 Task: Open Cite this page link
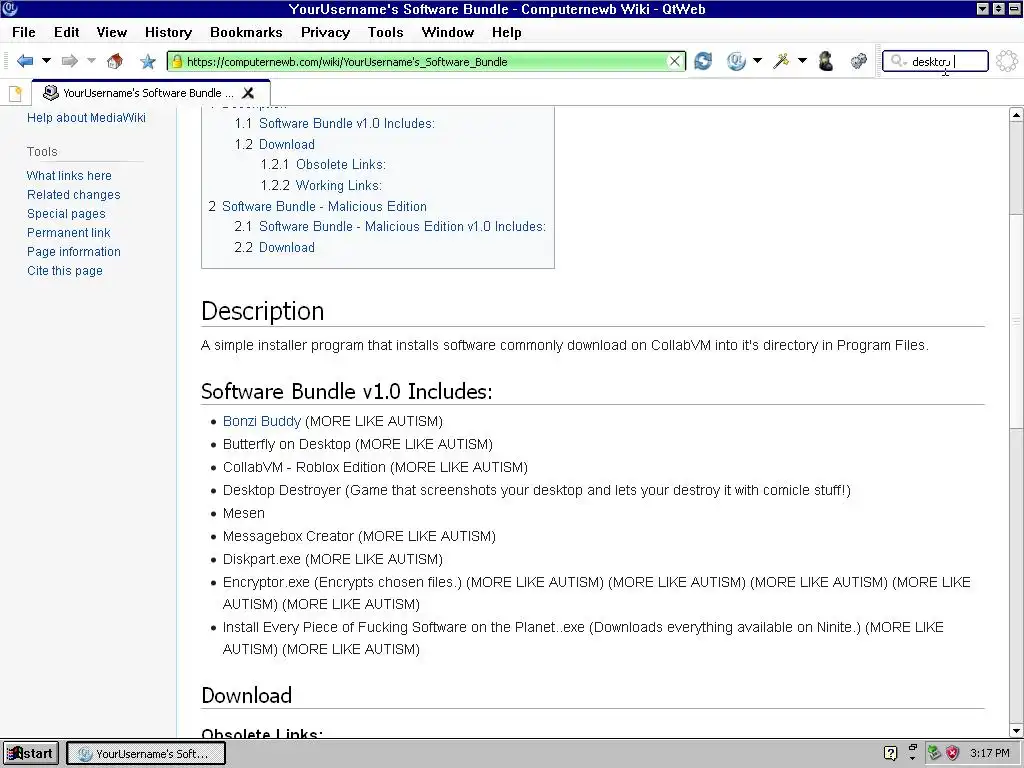[65, 270]
